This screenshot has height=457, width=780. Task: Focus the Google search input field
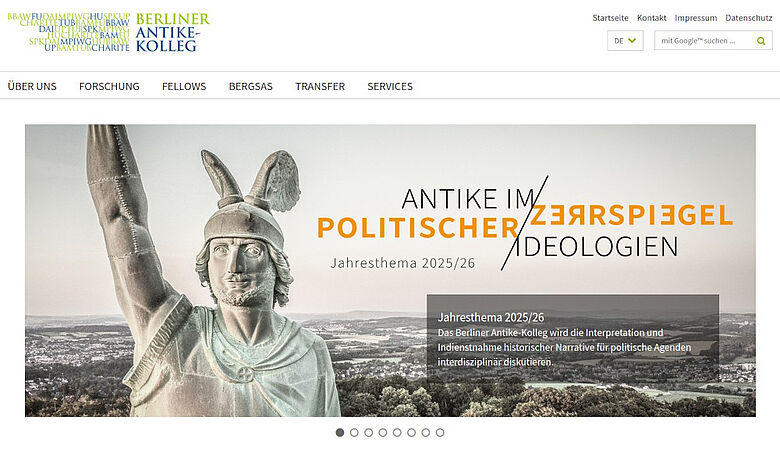703,41
